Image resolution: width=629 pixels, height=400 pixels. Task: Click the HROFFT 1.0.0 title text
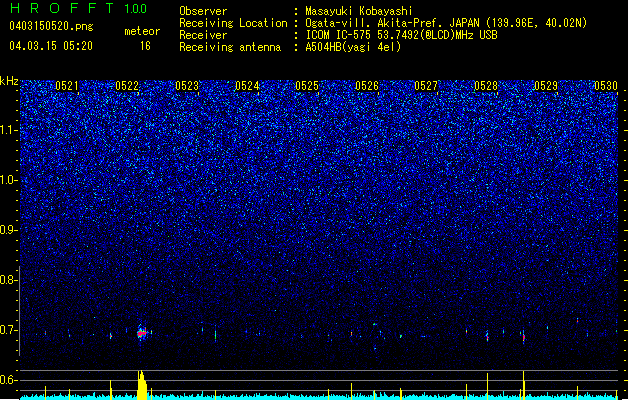[78, 8]
